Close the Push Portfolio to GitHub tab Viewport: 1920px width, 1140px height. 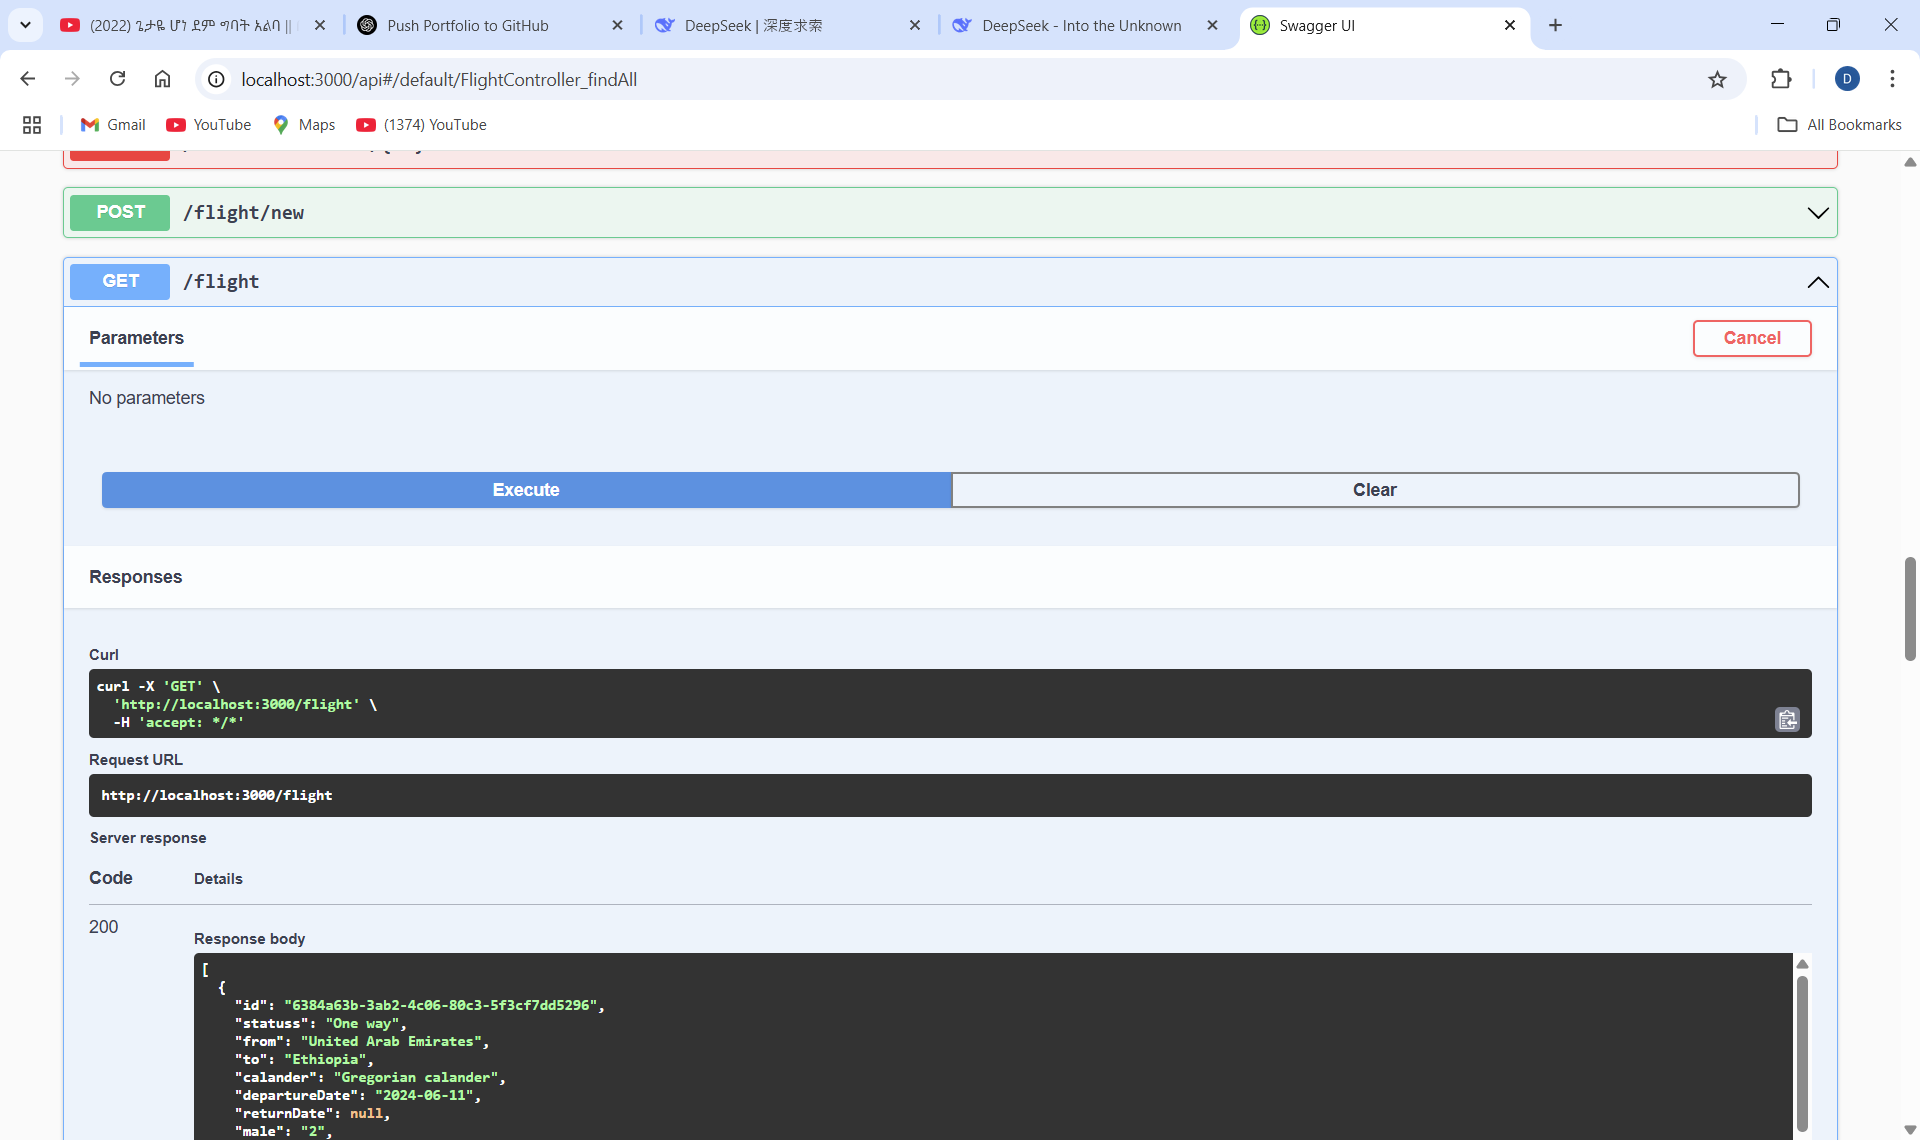(617, 25)
